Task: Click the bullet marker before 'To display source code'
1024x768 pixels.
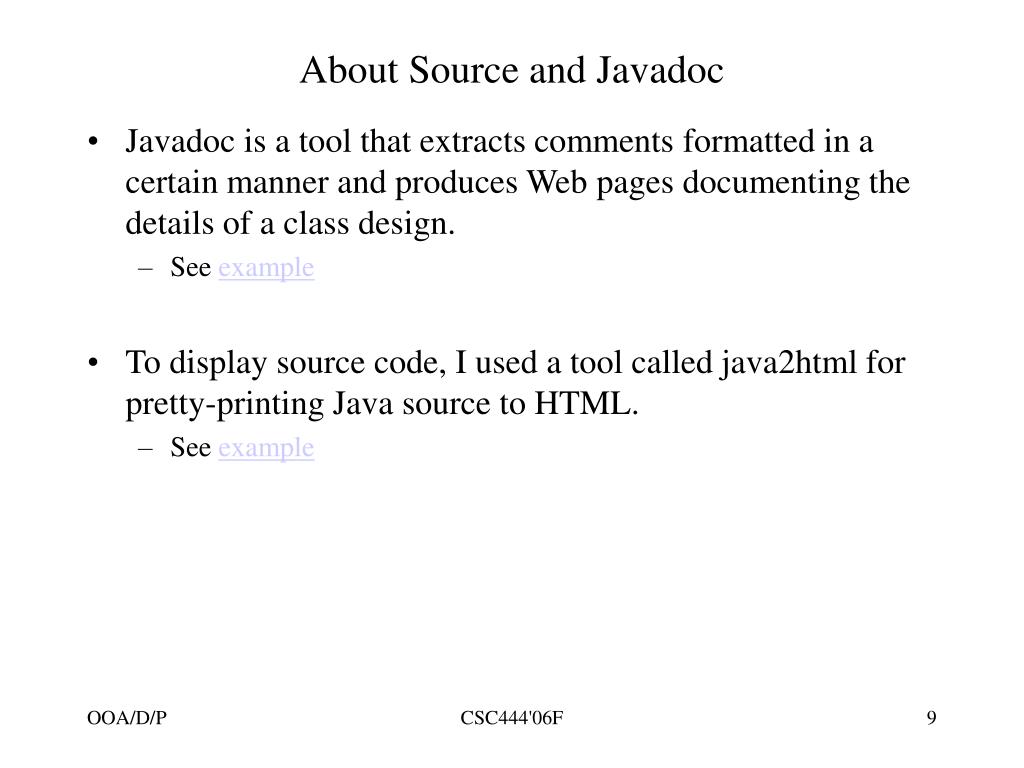Action: (93, 363)
